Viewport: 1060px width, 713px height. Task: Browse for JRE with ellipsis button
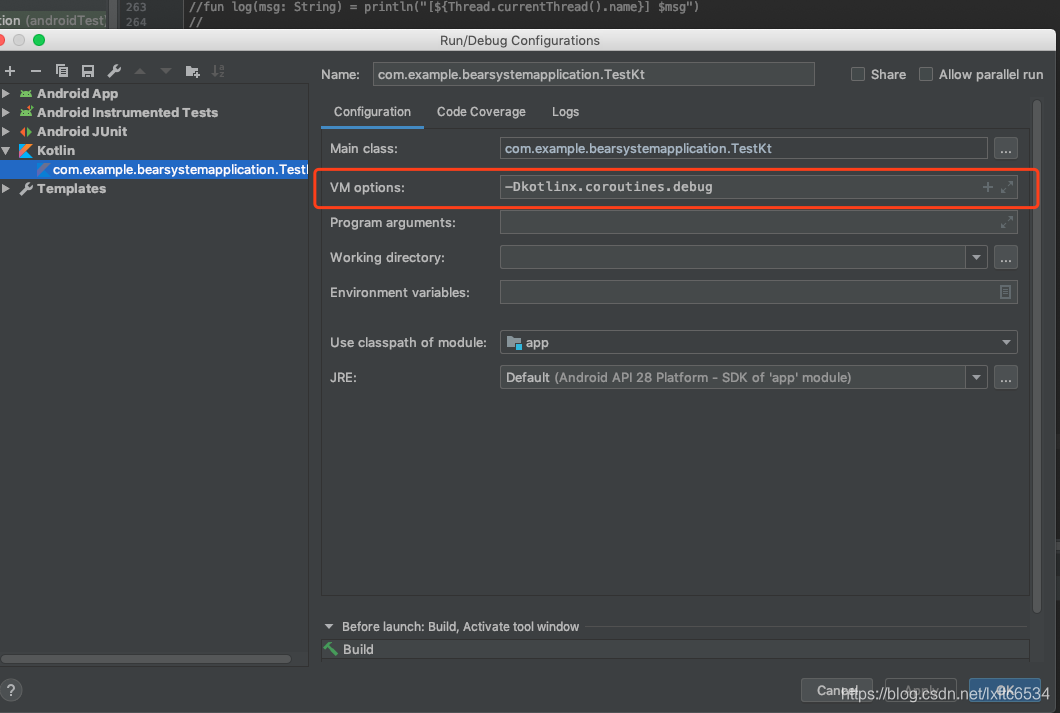pos(1006,378)
